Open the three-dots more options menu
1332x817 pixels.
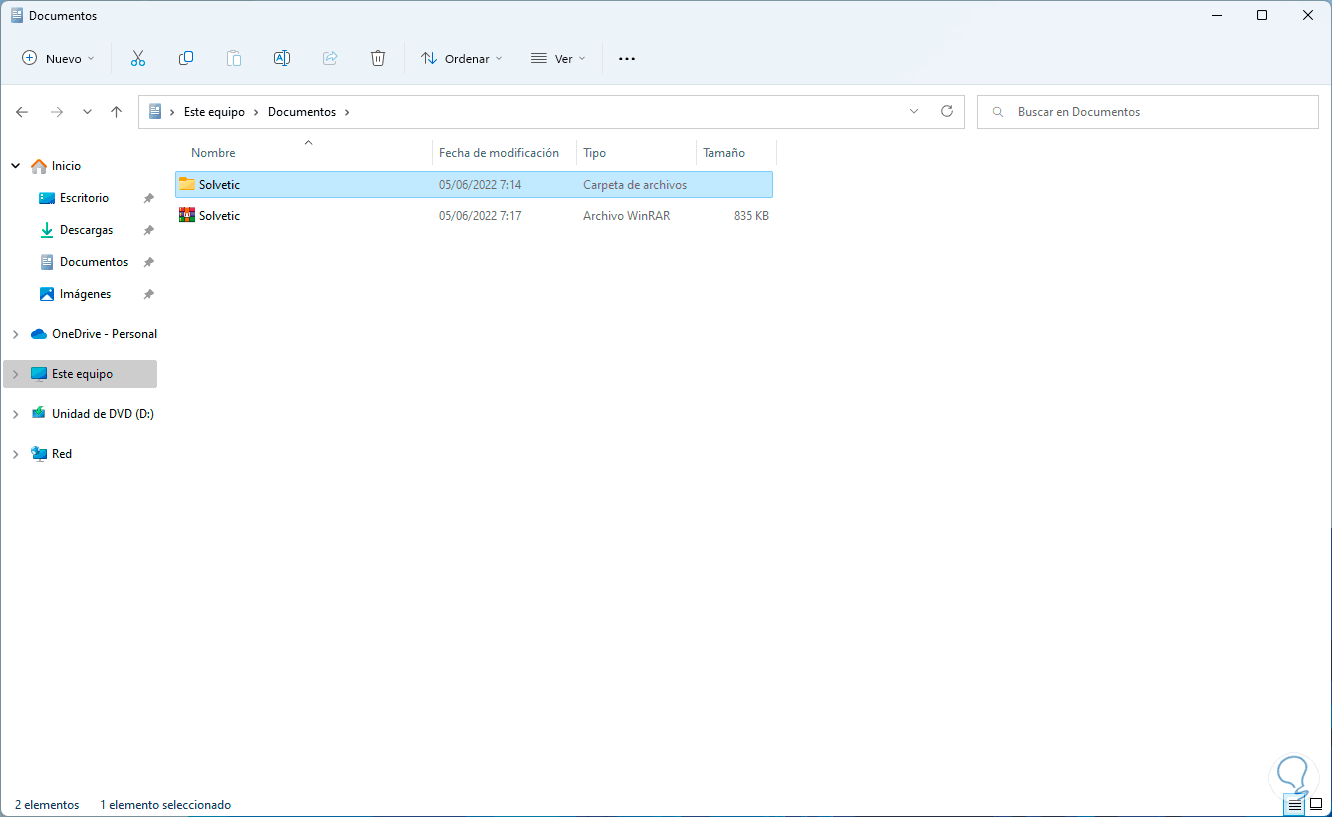pos(627,58)
